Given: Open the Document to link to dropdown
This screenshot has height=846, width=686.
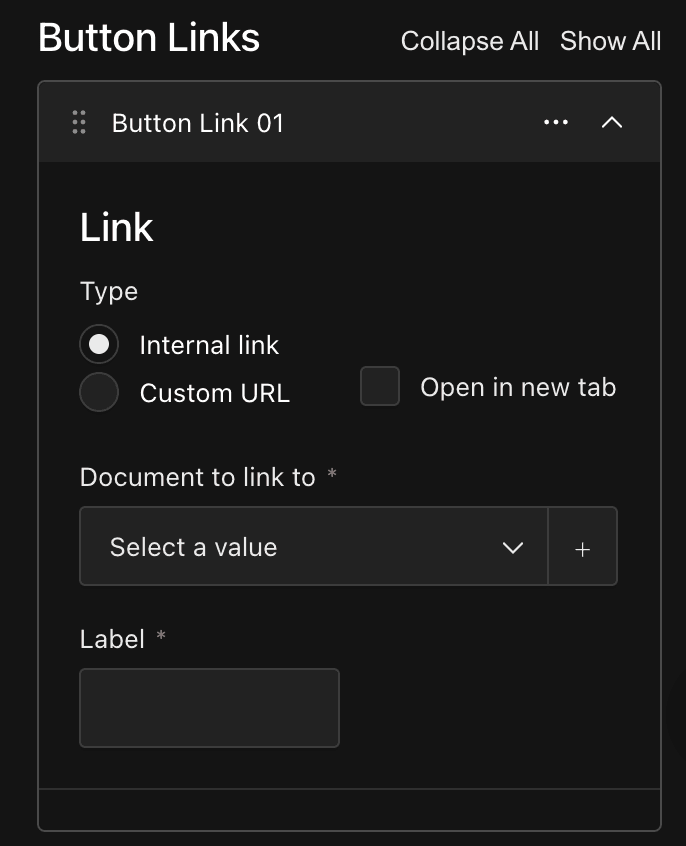Looking at the screenshot, I should (314, 547).
